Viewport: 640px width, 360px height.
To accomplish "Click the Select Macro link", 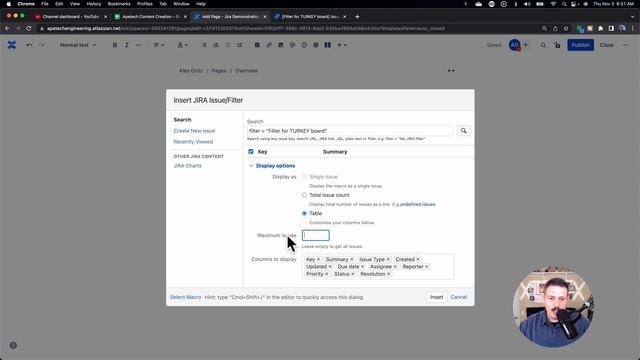I will [185, 297].
